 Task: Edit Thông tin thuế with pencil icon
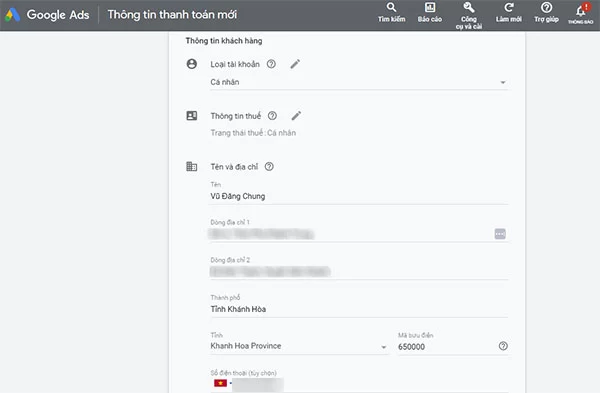[296, 116]
